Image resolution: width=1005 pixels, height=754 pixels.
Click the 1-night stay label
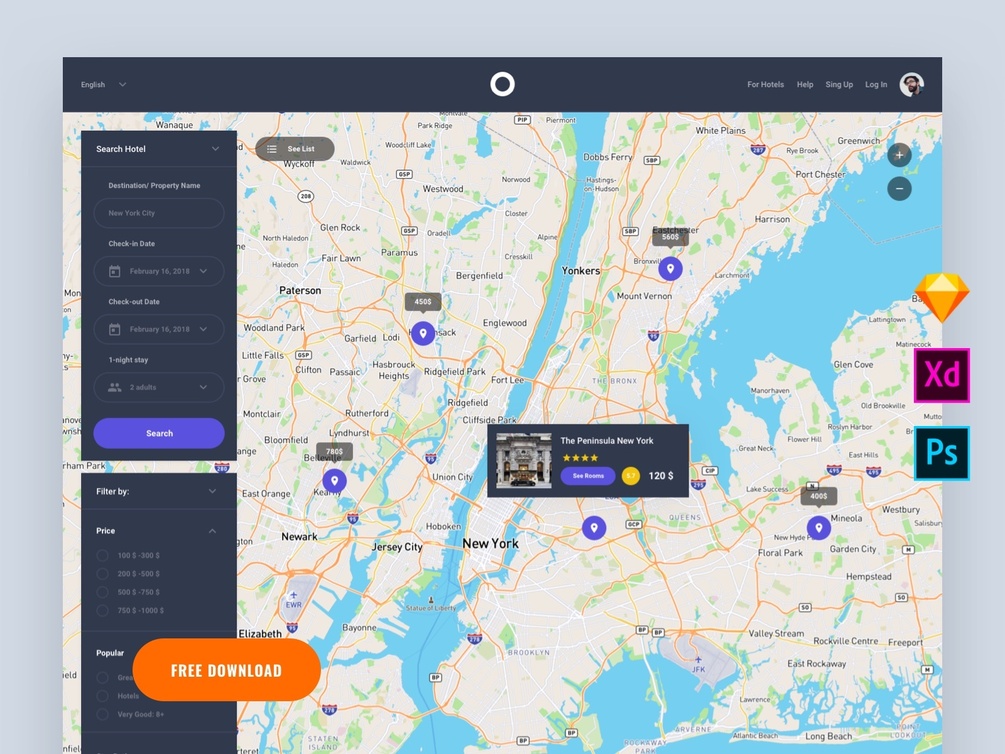(128, 360)
